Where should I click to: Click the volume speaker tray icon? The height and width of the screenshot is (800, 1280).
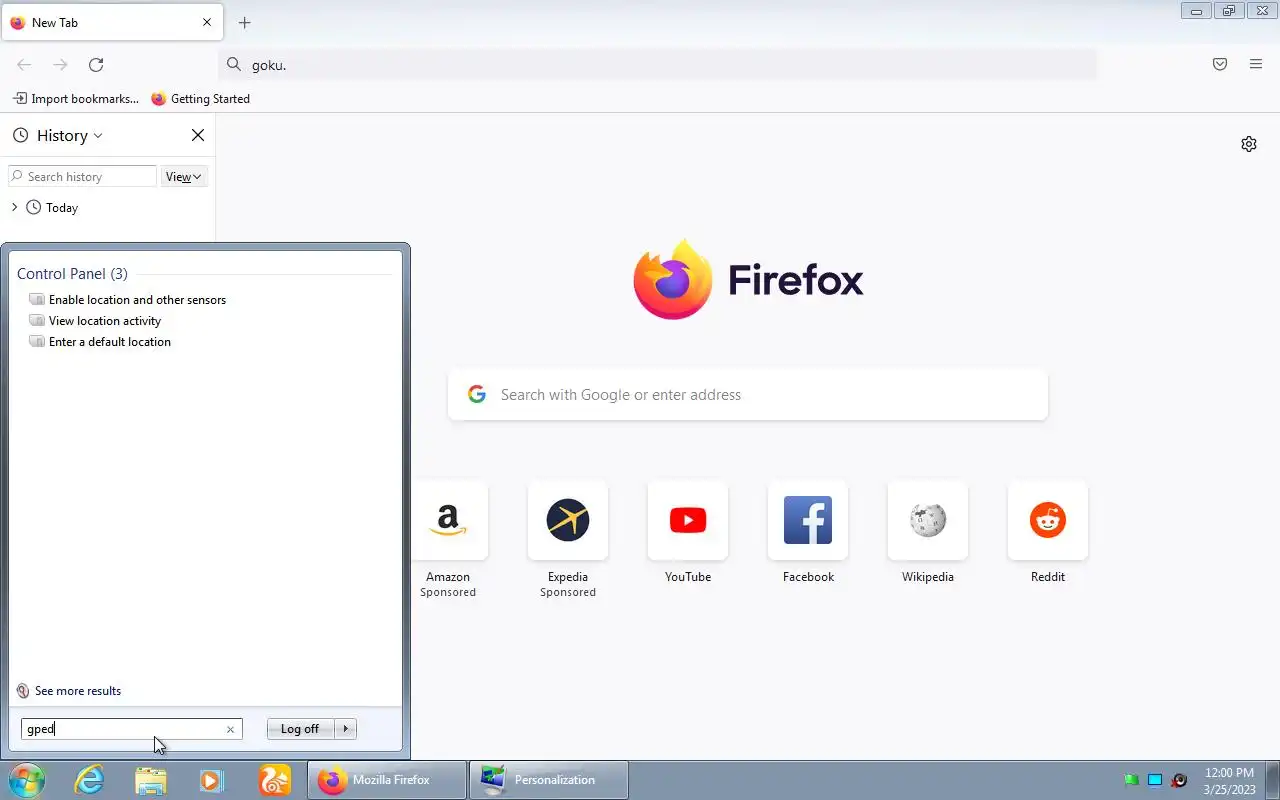click(x=1179, y=780)
